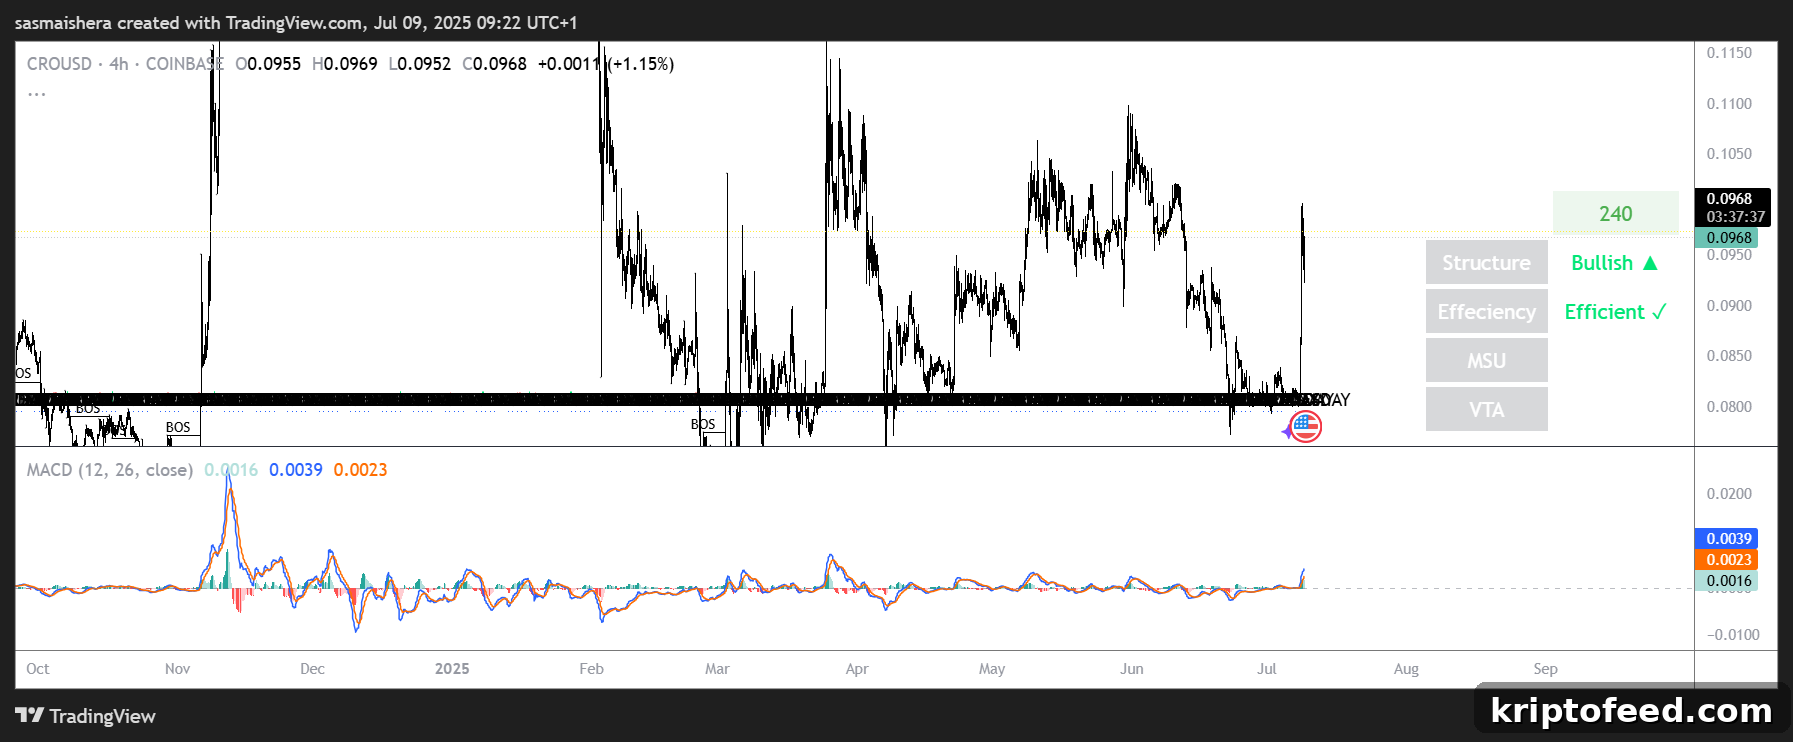This screenshot has height=742, width=1793.
Task: Click the blue 0.0039 value in the MACD legend
Action: pyautogui.click(x=296, y=470)
